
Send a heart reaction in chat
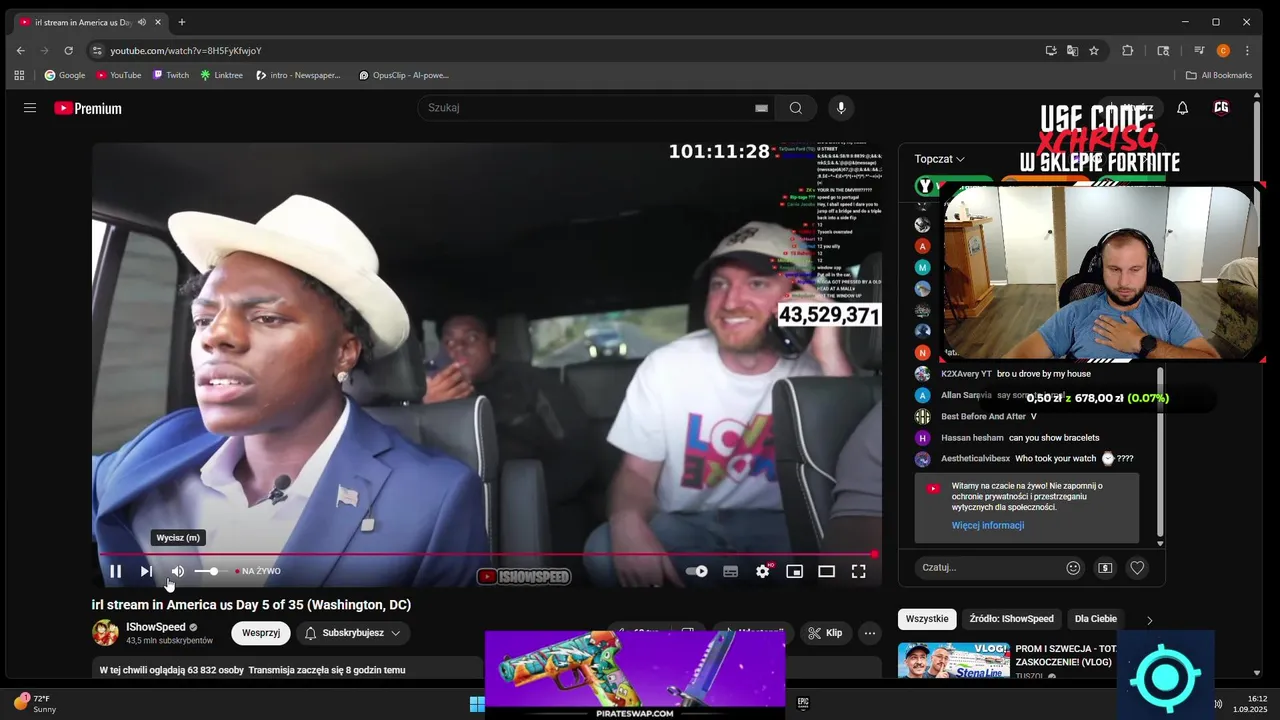[x=1137, y=567]
